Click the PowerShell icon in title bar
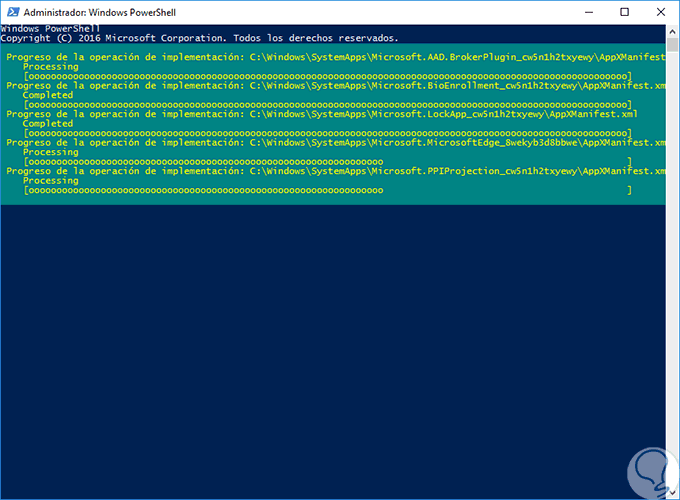 [x=13, y=12]
